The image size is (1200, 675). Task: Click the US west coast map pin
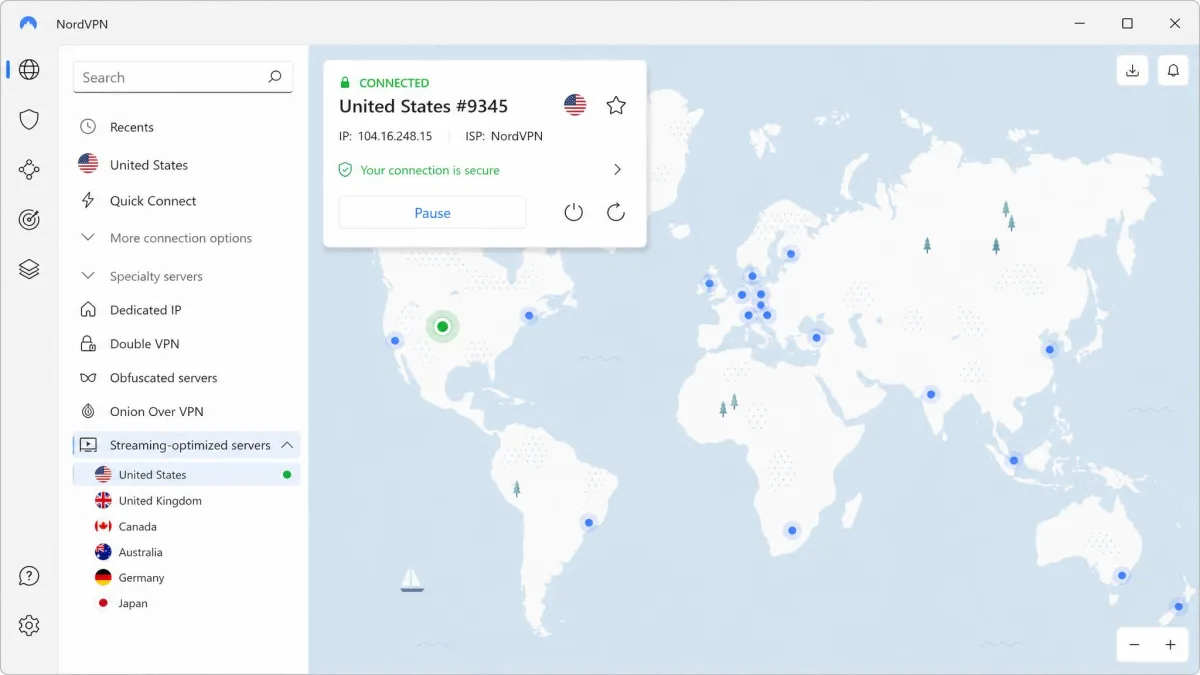(395, 341)
